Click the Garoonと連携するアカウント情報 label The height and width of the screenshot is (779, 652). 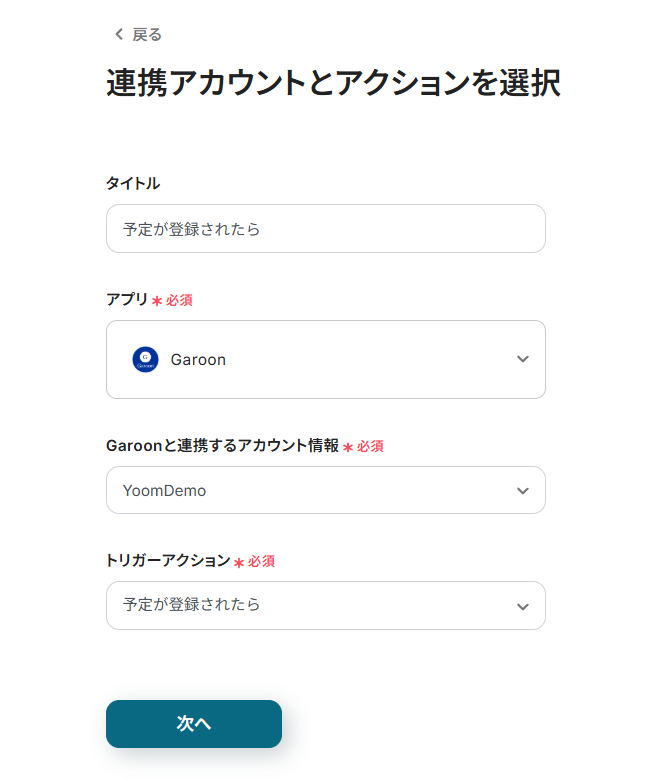222,446
